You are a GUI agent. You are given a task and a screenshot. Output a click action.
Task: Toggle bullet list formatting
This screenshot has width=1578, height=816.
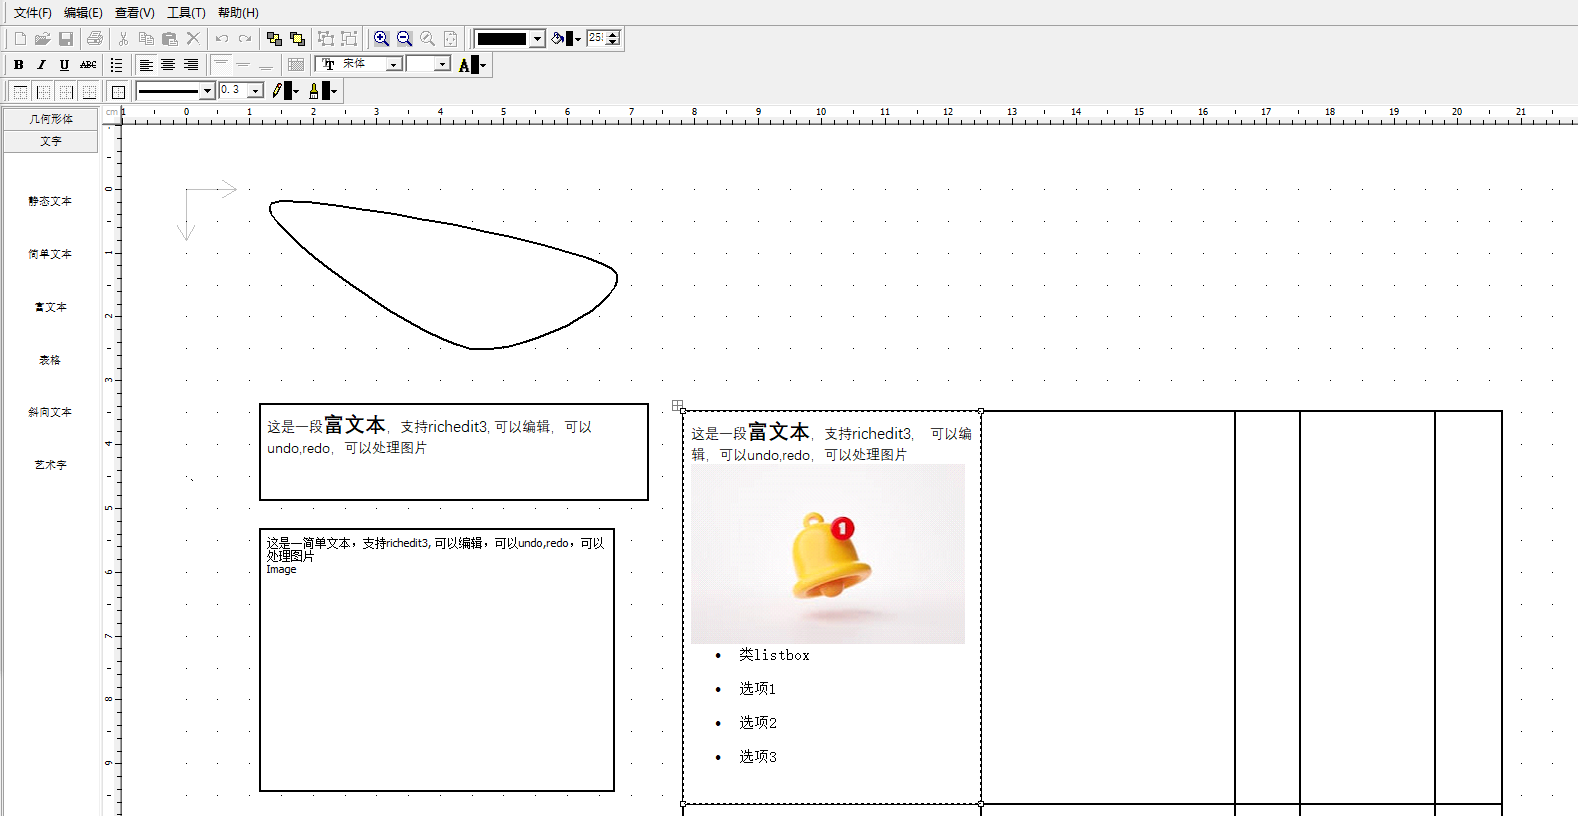[x=116, y=65]
